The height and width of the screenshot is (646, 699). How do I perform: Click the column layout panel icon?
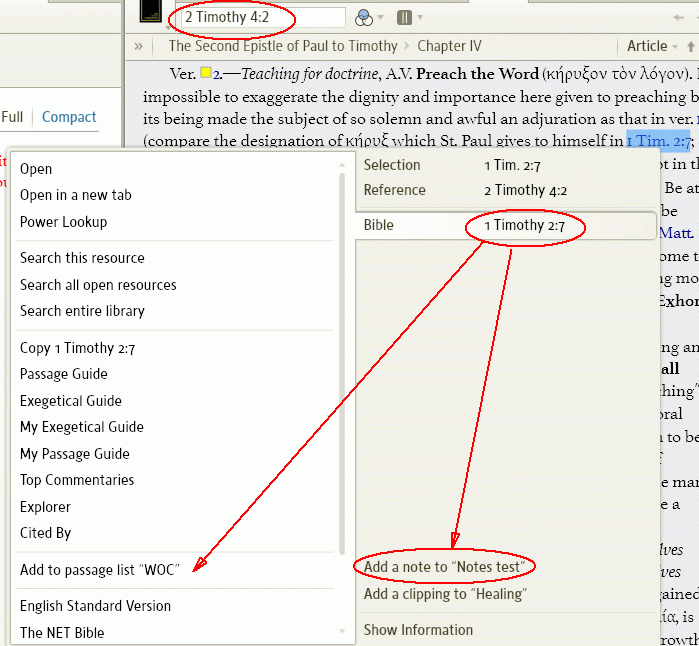pos(404,18)
